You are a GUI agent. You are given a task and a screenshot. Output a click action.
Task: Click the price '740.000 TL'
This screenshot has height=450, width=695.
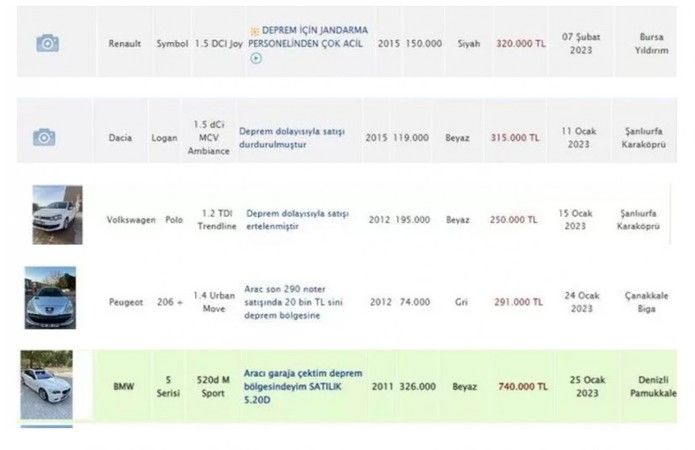(523, 387)
